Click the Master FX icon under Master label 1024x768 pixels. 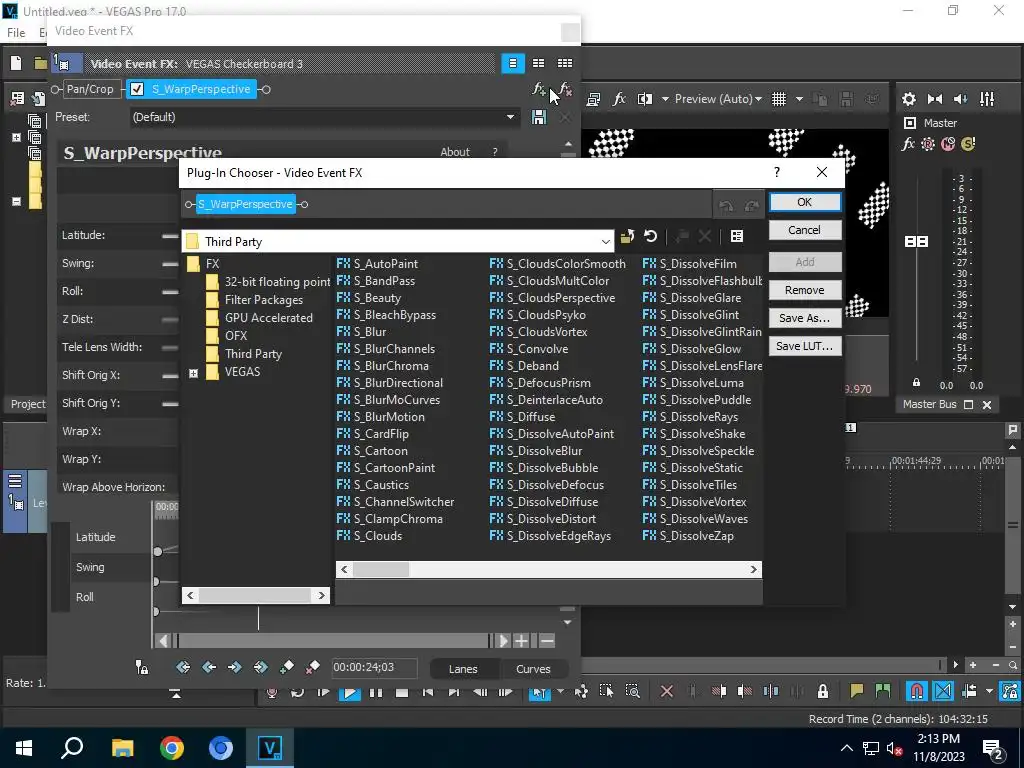(908, 144)
